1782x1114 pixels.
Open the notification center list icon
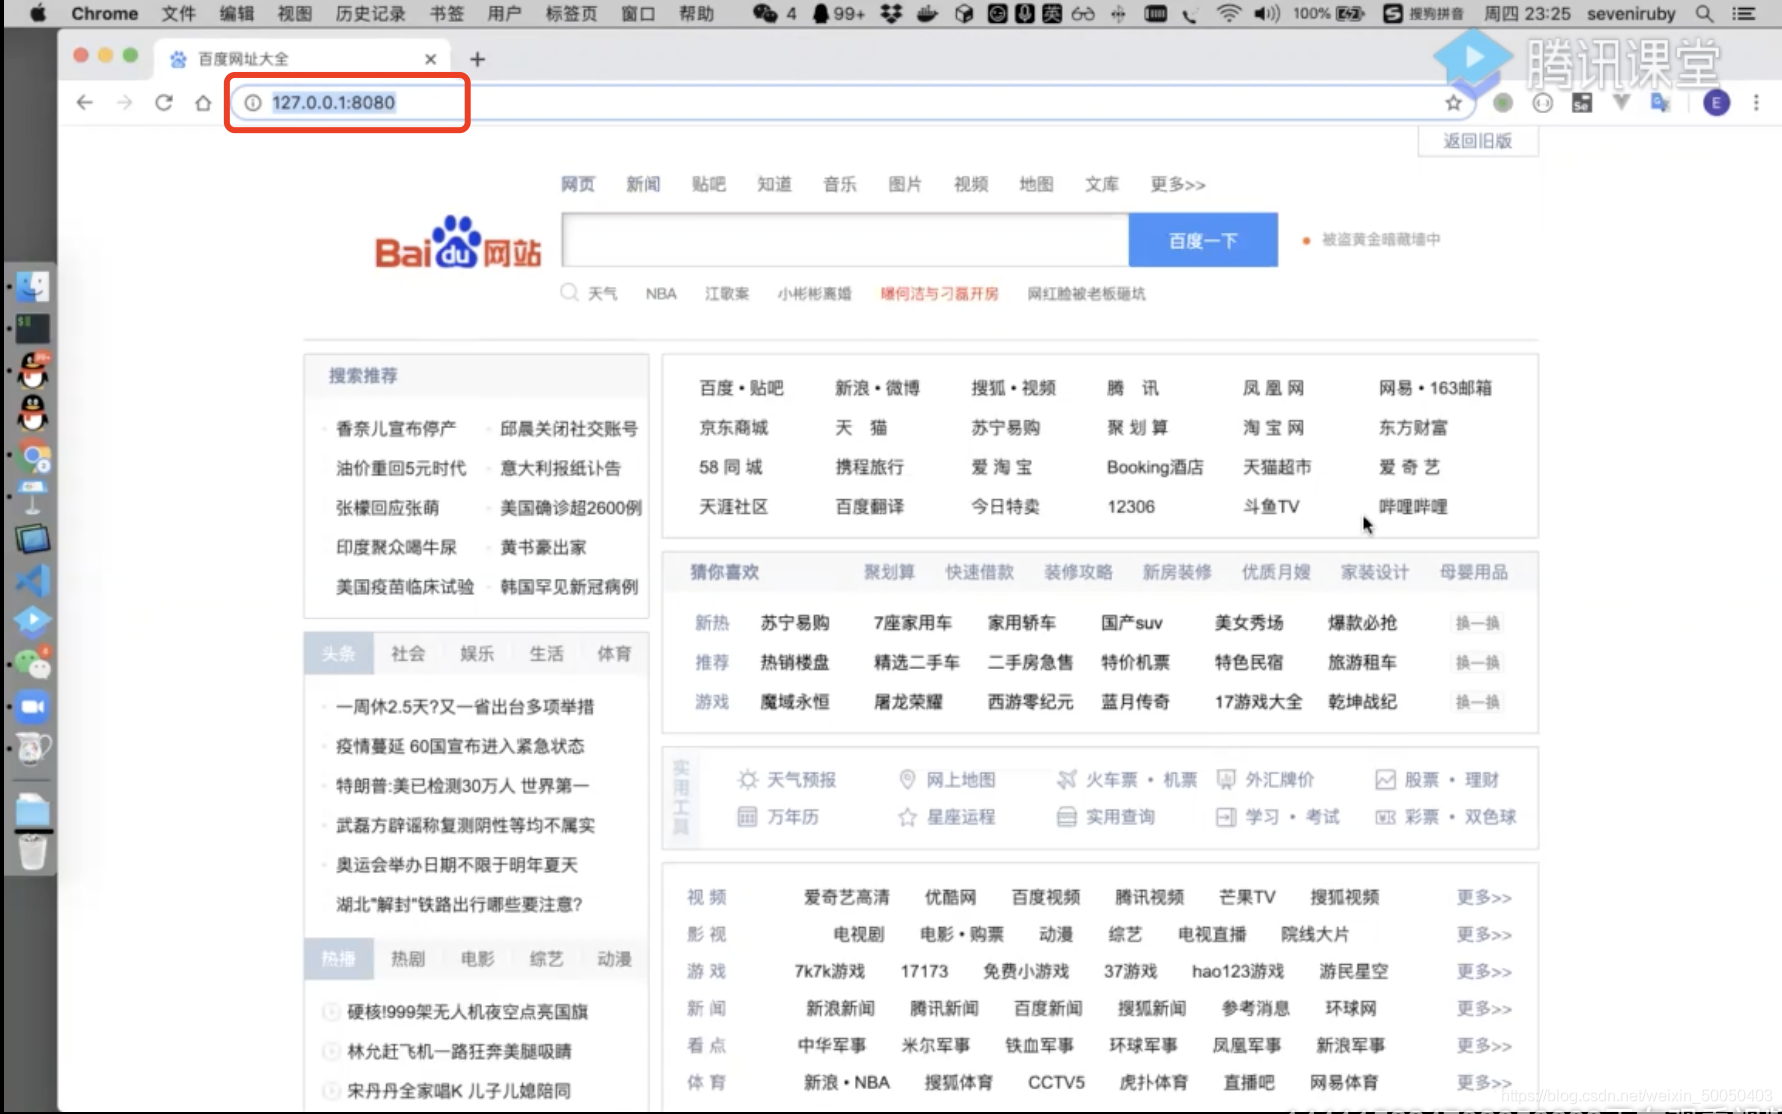(x=1744, y=13)
